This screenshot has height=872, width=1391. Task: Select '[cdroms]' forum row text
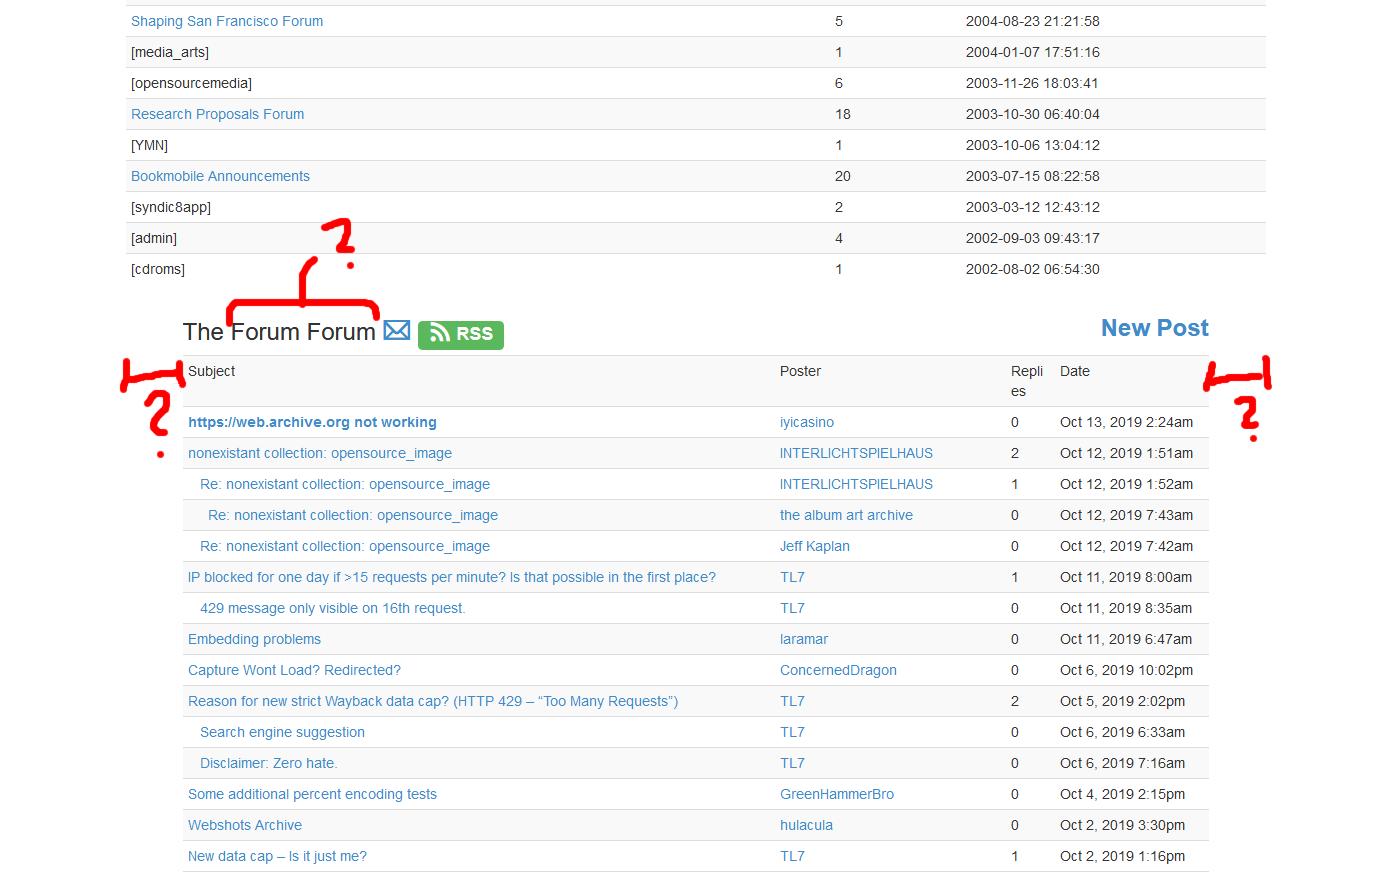point(158,269)
